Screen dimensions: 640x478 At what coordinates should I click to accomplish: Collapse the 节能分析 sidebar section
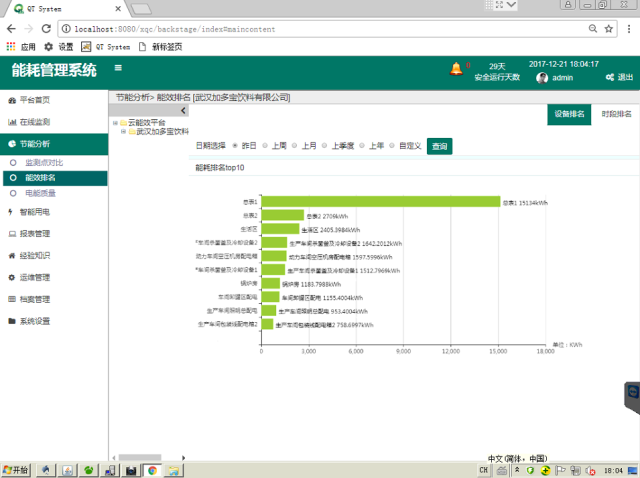tap(54, 144)
